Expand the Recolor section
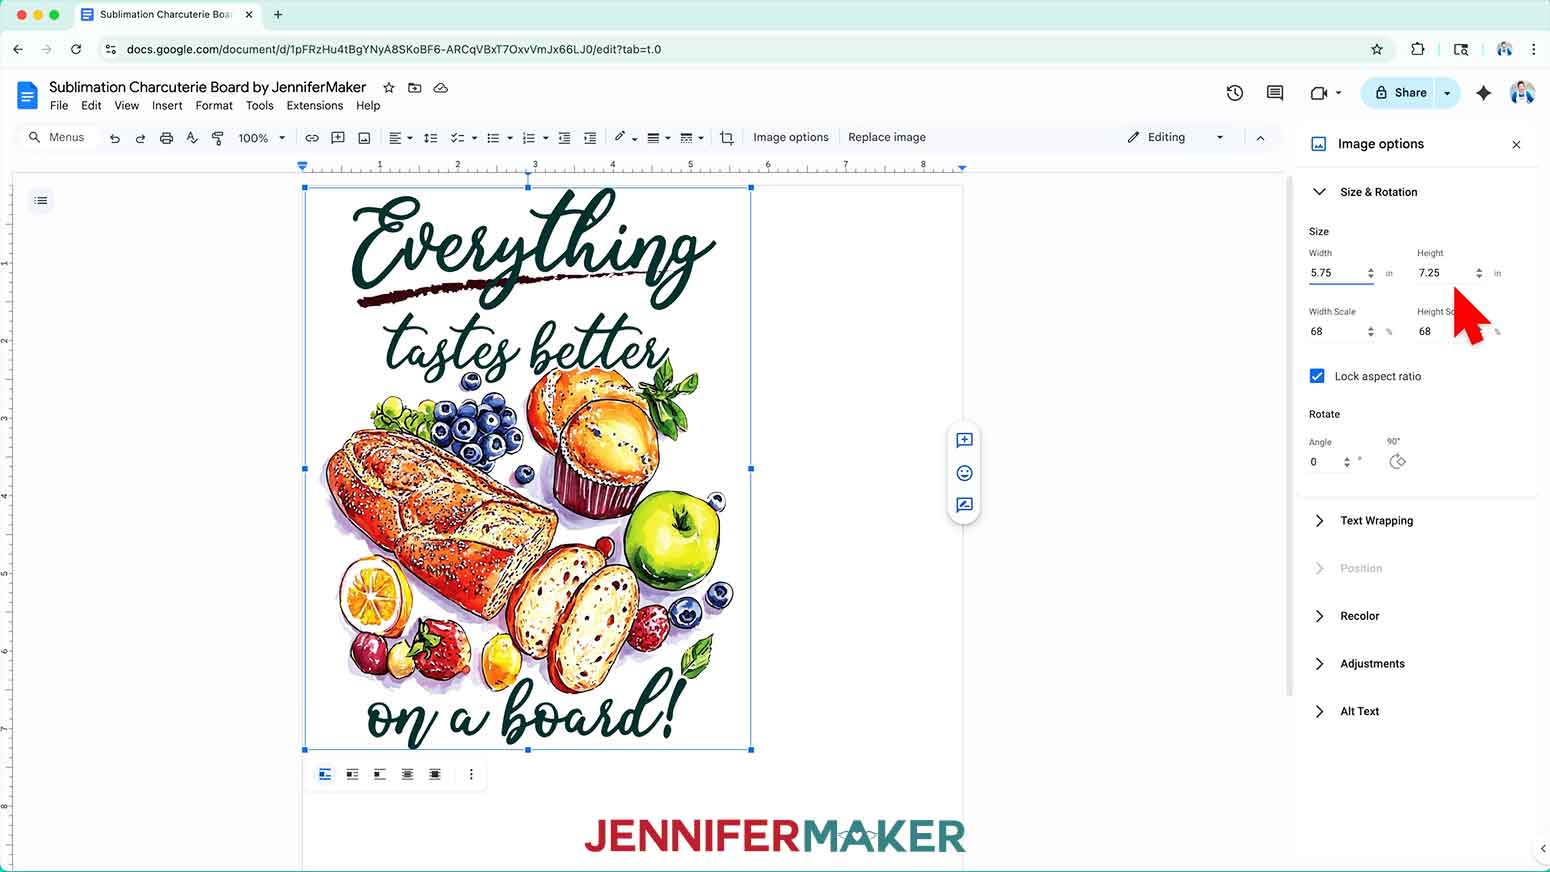Image resolution: width=1550 pixels, height=872 pixels. (x=1319, y=616)
